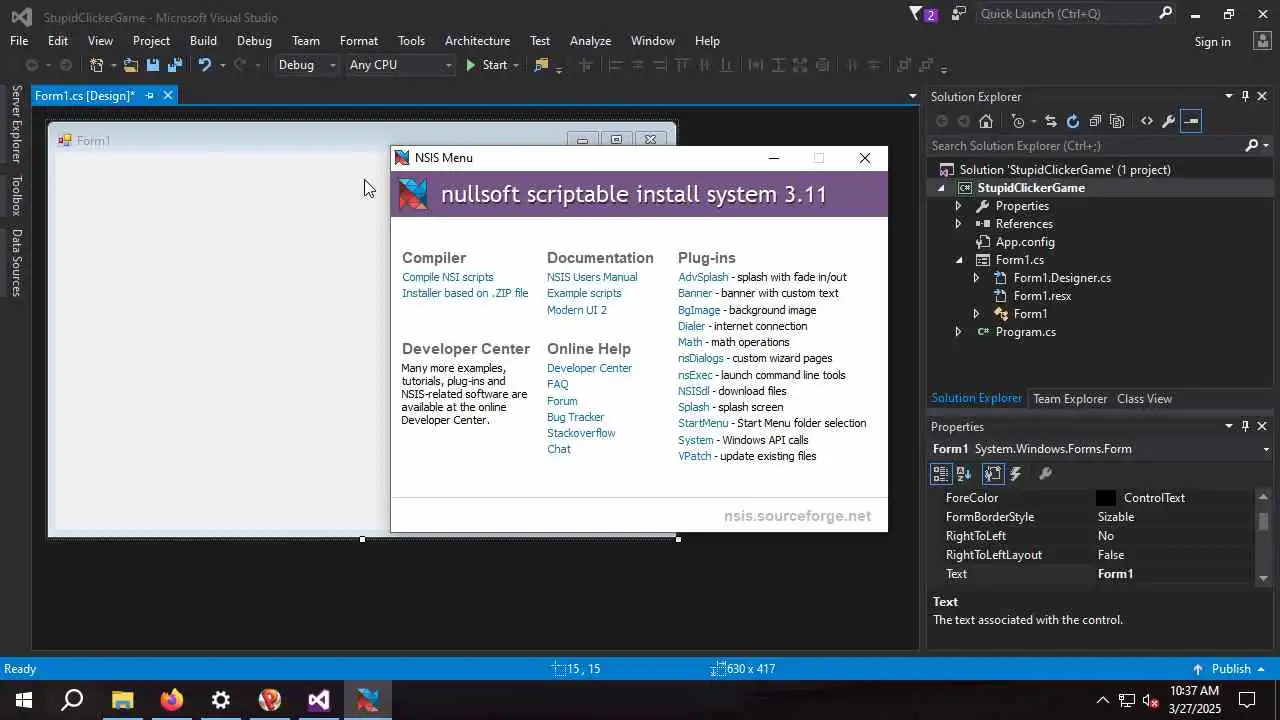
Task: Open the document tab list dropdown arrow
Action: (912, 96)
